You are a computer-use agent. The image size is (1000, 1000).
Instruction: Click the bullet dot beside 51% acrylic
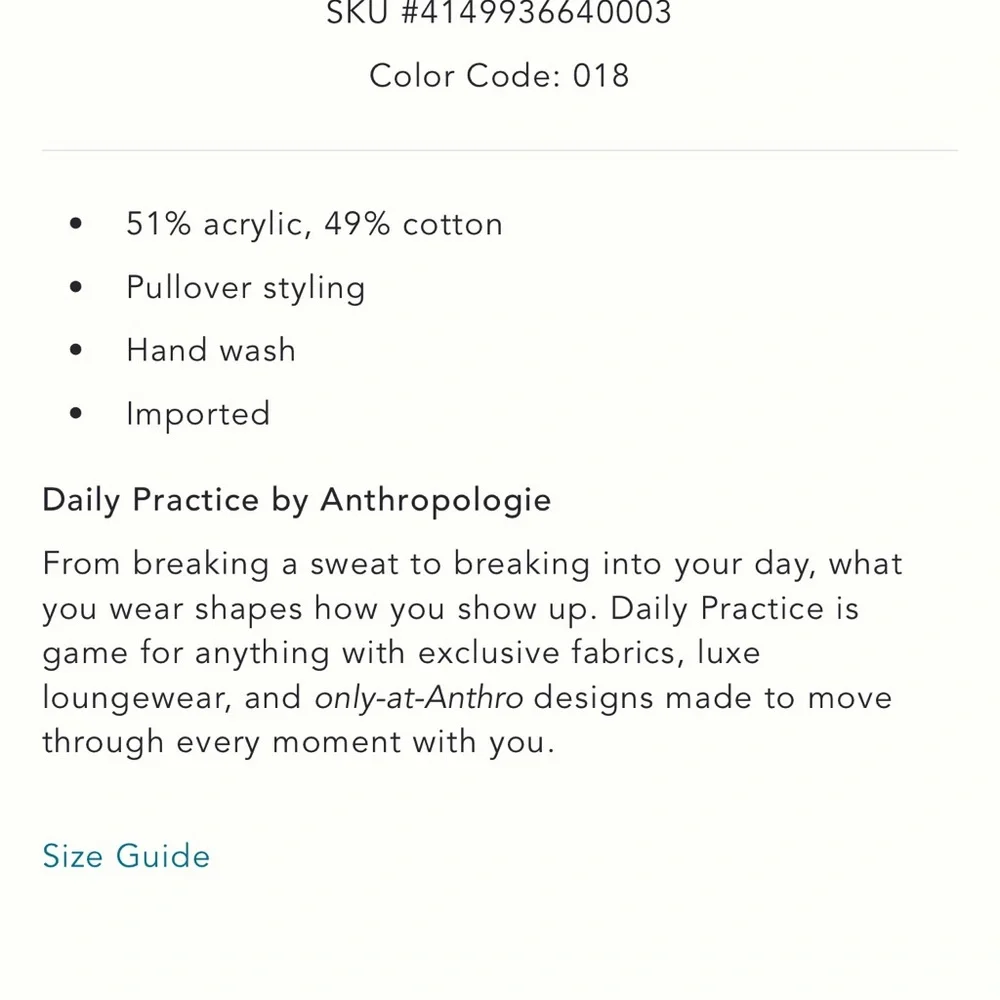[77, 224]
